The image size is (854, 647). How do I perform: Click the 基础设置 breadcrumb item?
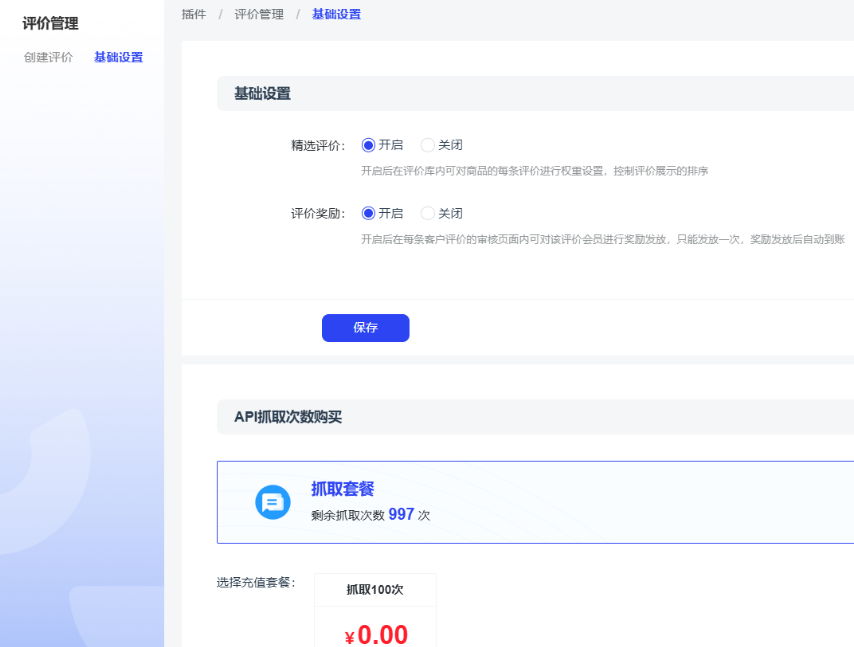coord(336,14)
